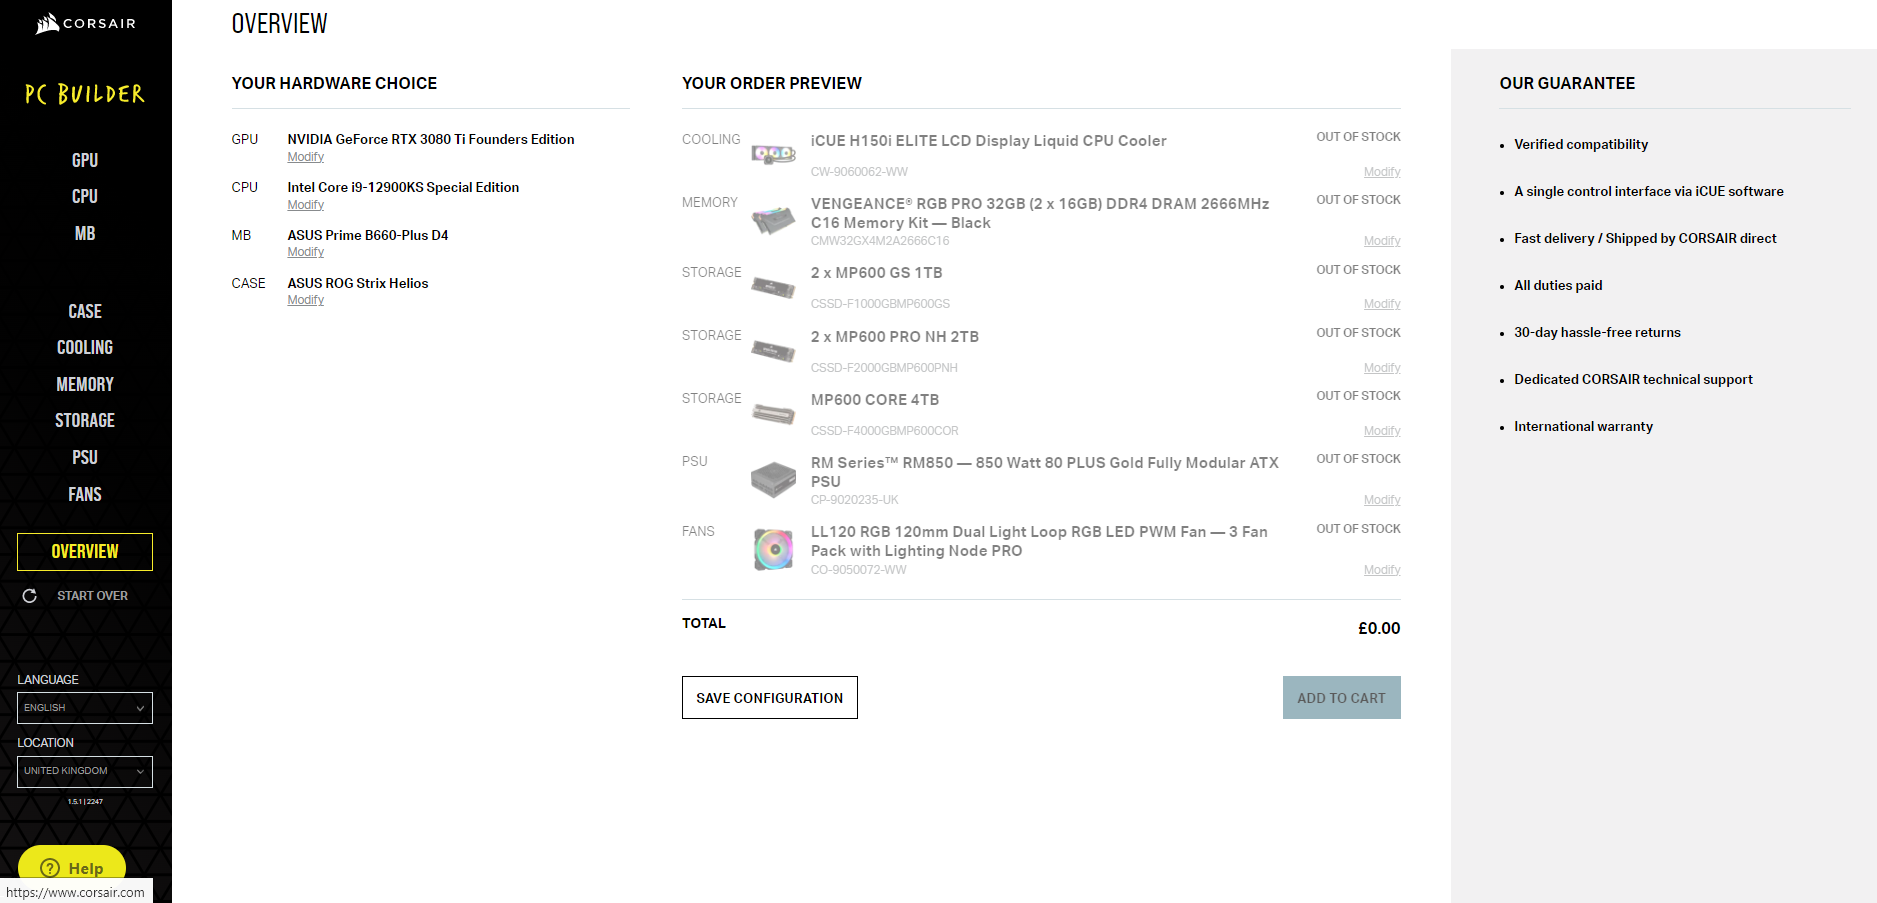Click the Corsair logo
The height and width of the screenshot is (903, 1877).
(x=85, y=23)
